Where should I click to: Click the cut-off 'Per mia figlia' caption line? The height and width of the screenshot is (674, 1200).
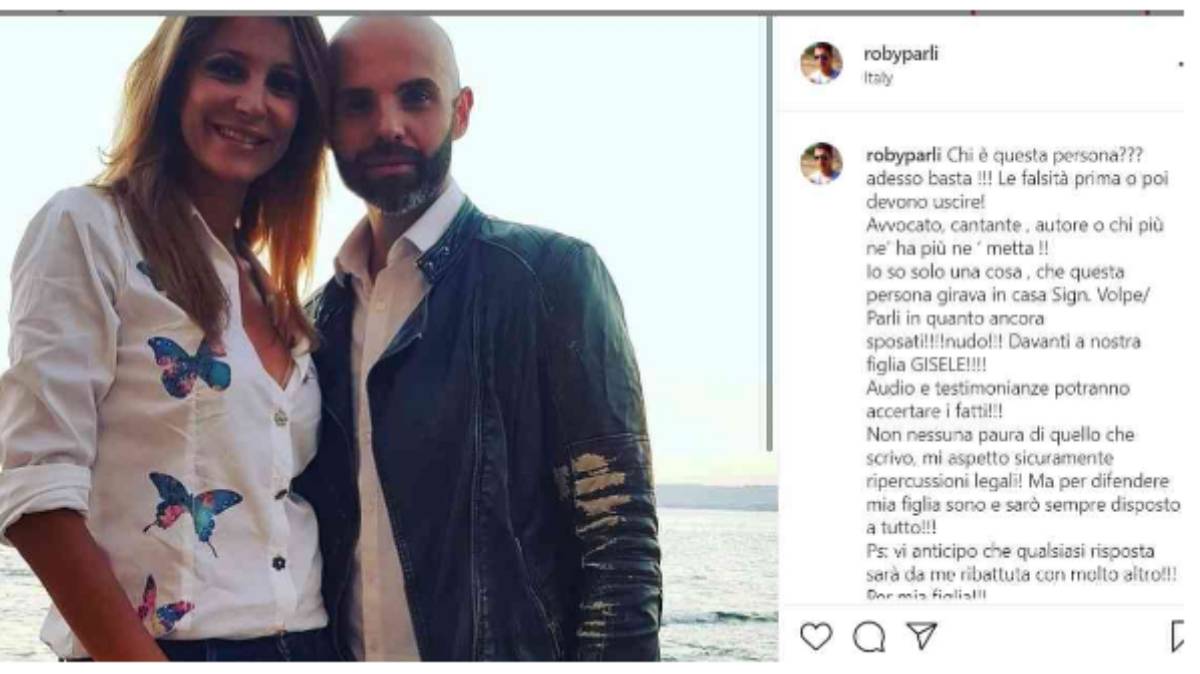tap(924, 595)
